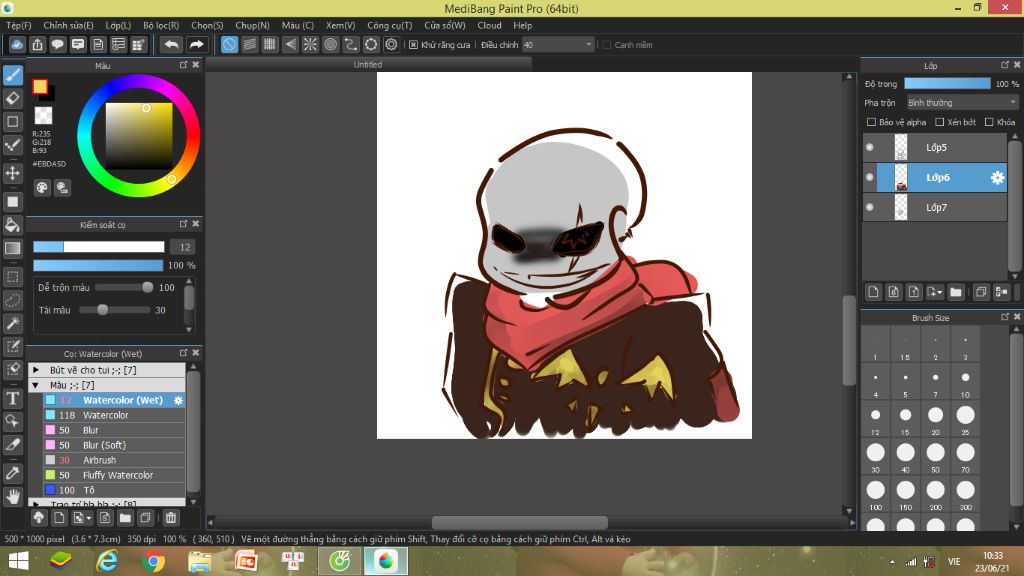This screenshot has width=1024, height=576.
Task: Select brush size 100 preset
Action: [875, 494]
